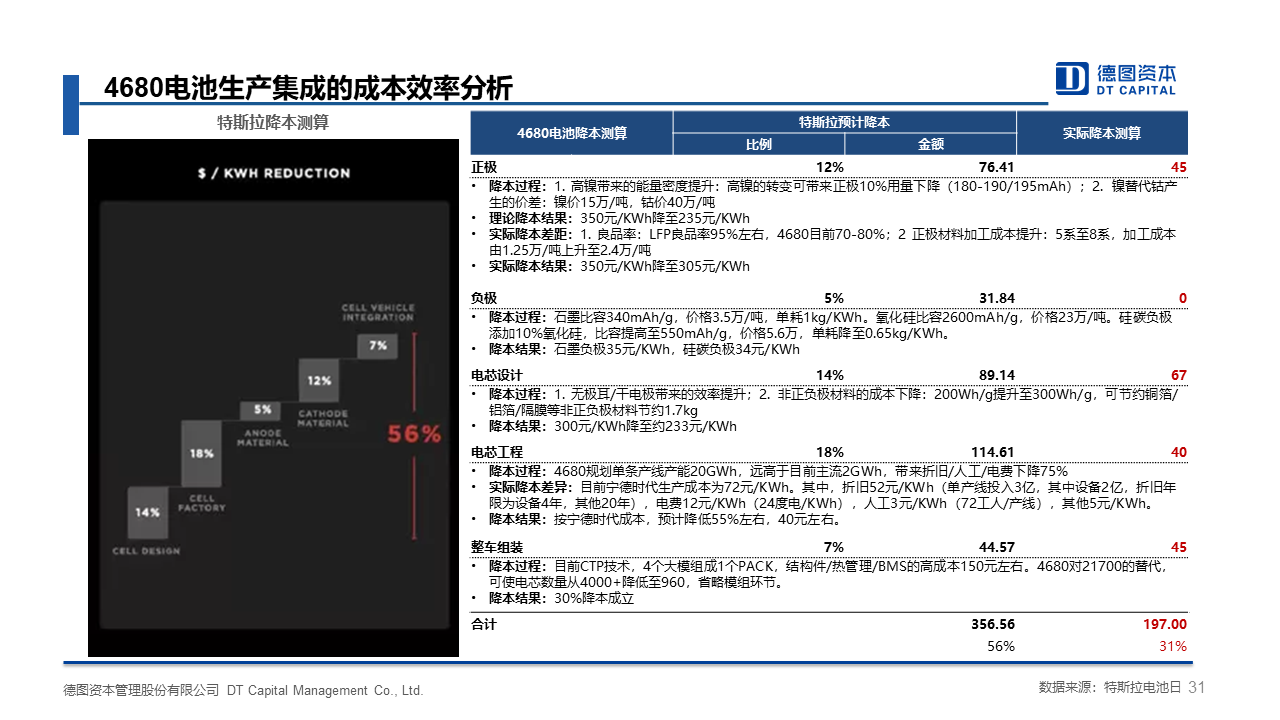Click the 降本结果 300元/KWh降至约233元/KWh line
The image size is (1280, 720).
click(612, 426)
